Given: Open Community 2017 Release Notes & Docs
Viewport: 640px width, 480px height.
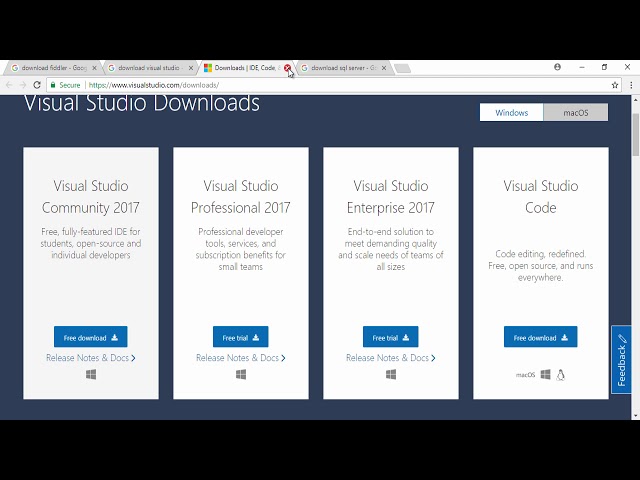Looking at the screenshot, I should coord(91,358).
